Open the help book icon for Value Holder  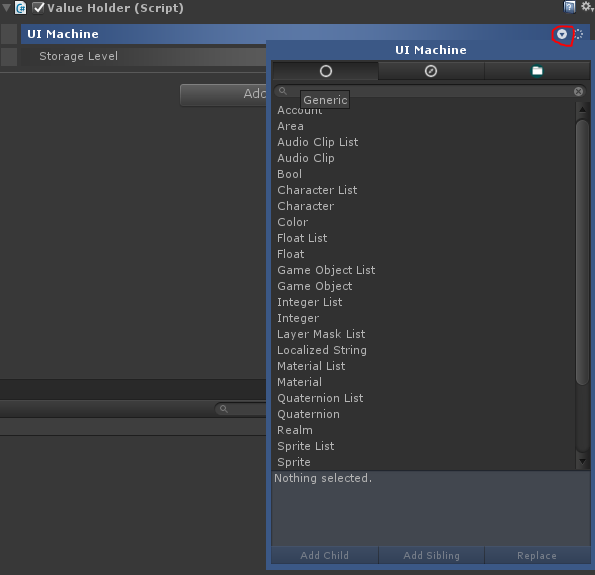click(x=569, y=7)
